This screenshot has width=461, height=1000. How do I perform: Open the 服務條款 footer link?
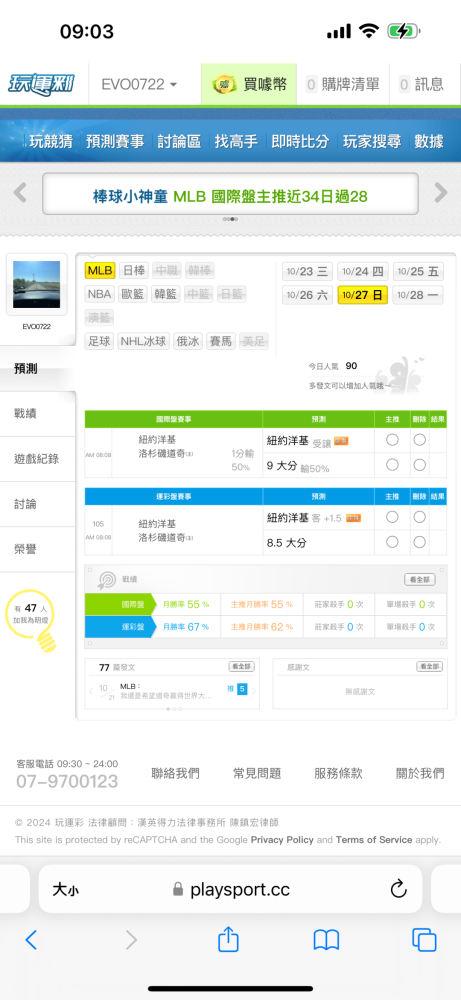[x=338, y=774]
